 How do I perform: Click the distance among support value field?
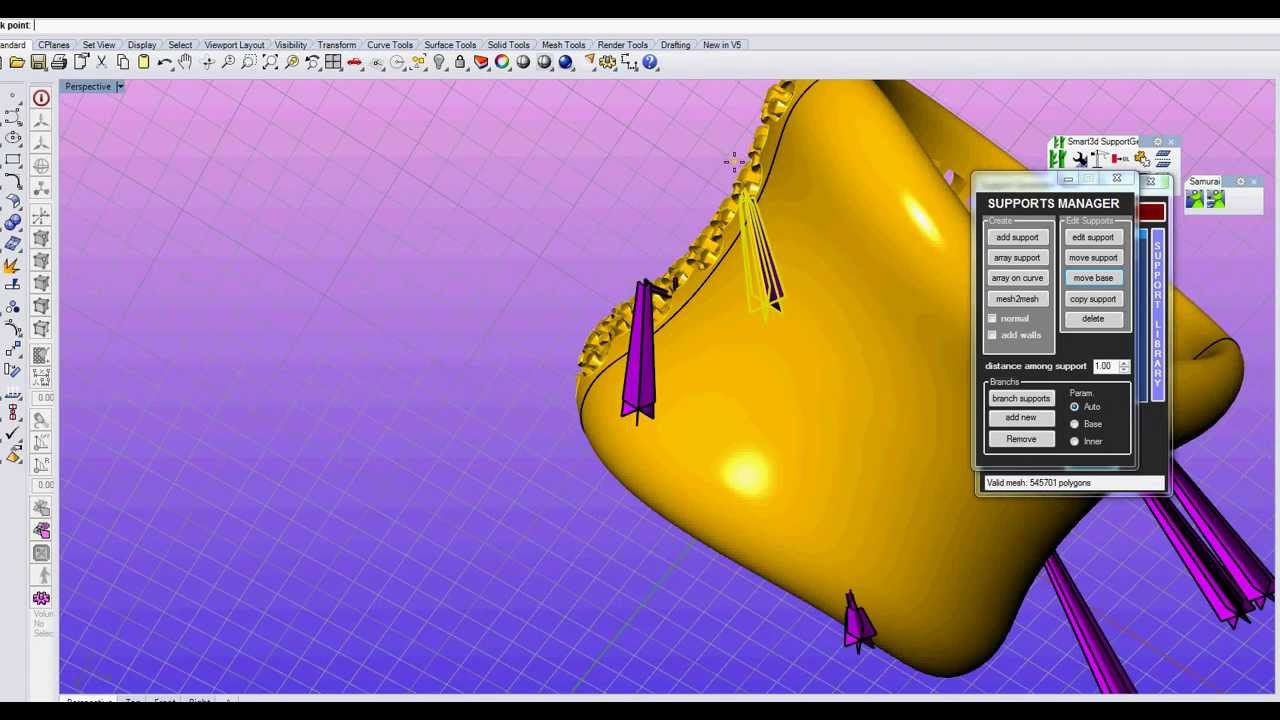pyautogui.click(x=1104, y=367)
